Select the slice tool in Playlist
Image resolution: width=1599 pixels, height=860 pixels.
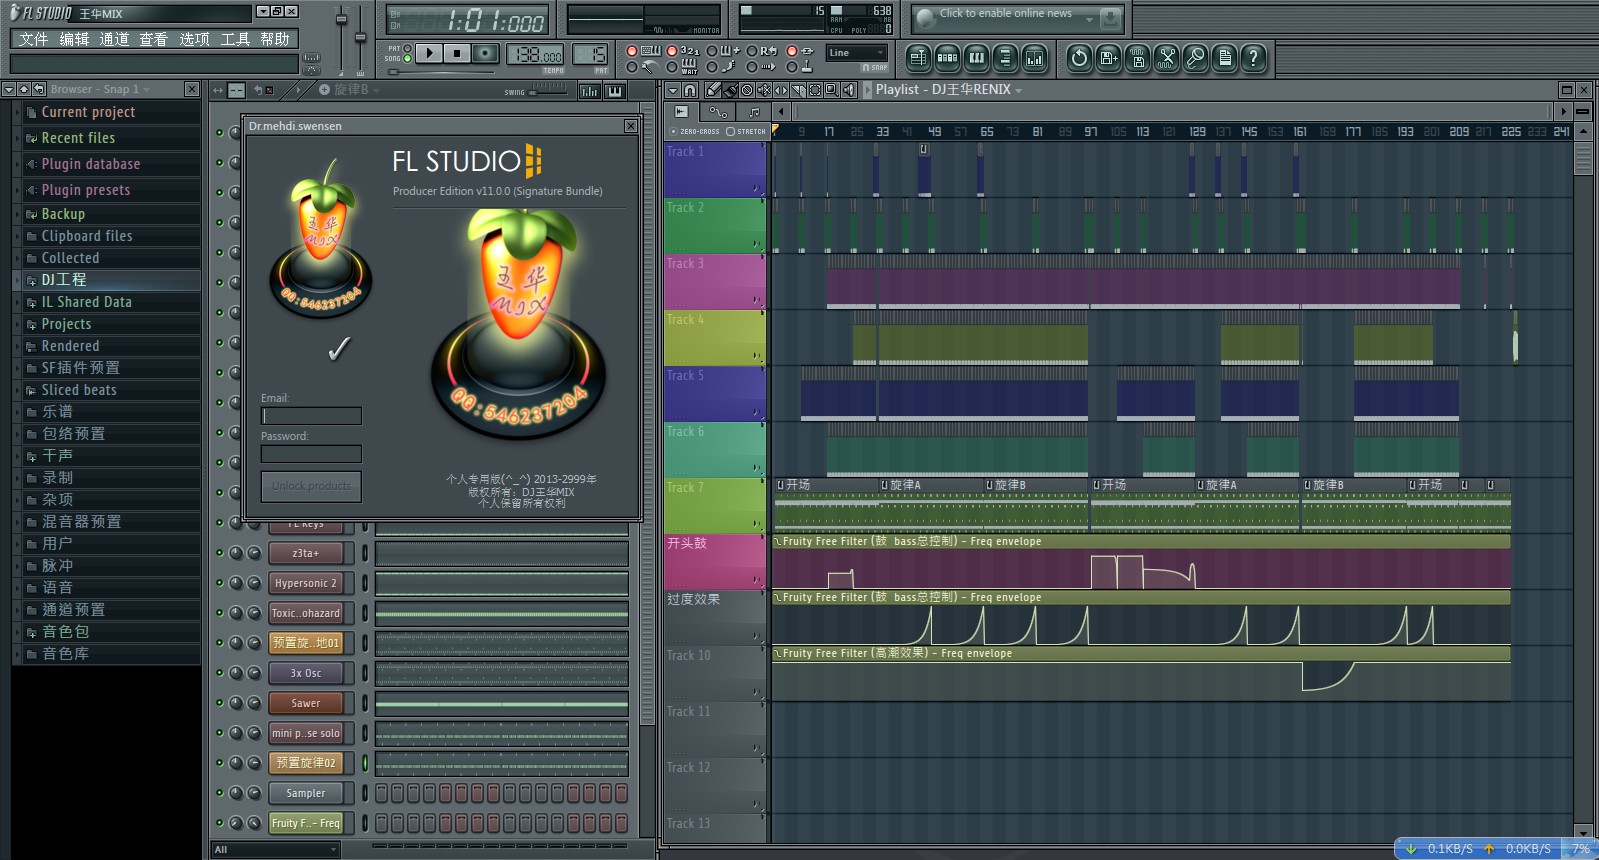coord(798,90)
